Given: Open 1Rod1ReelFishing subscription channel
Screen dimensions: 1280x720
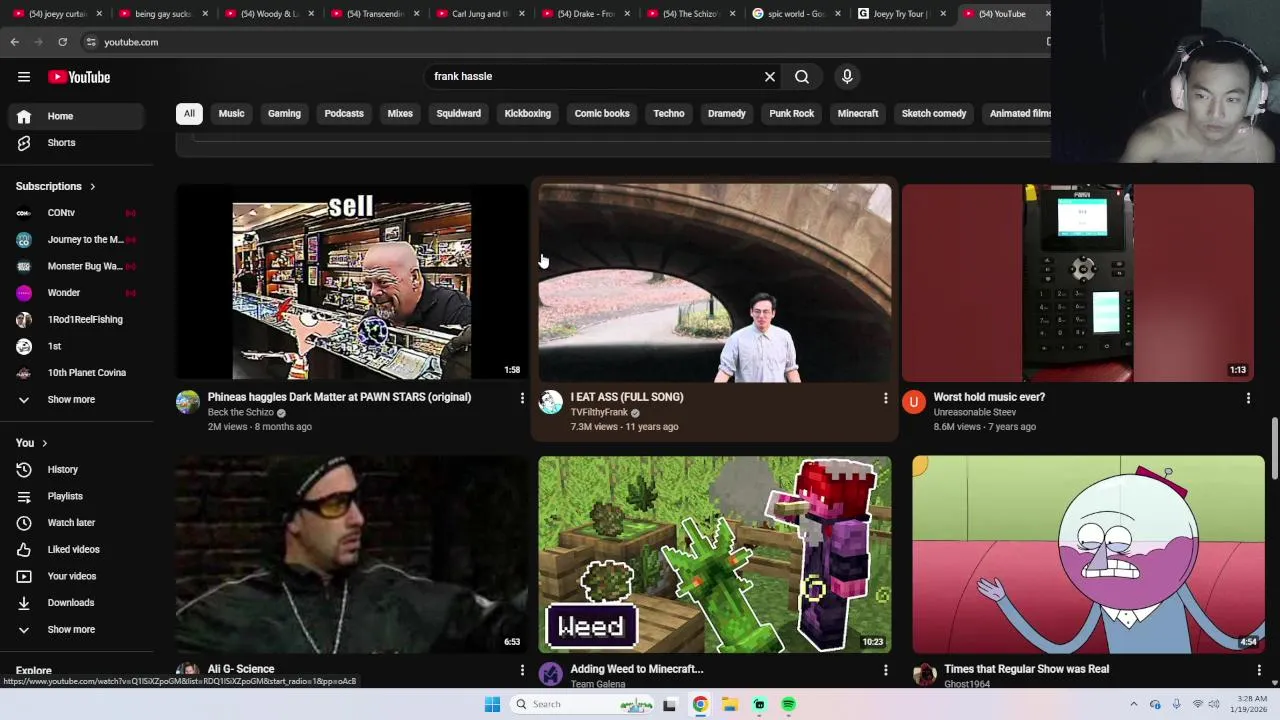Looking at the screenshot, I should (78, 320).
